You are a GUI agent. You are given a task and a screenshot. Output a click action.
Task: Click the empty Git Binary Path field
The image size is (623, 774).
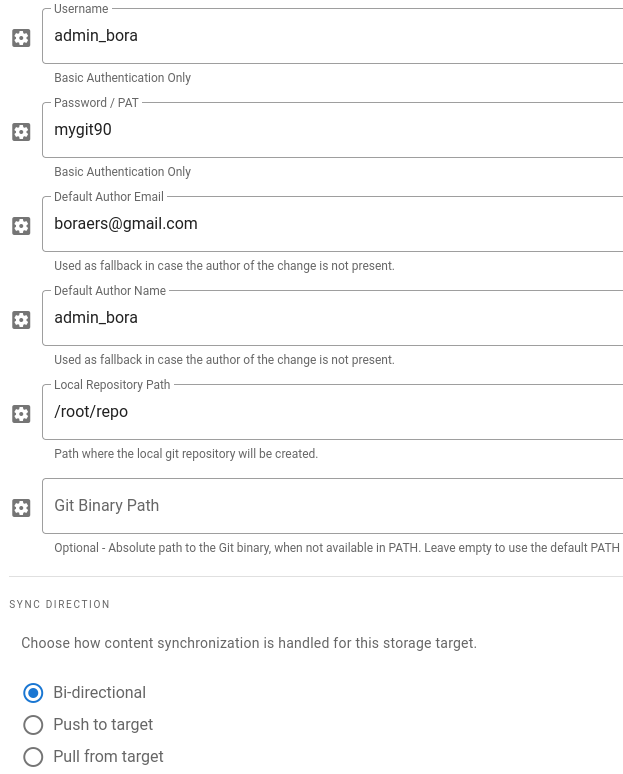click(x=330, y=506)
